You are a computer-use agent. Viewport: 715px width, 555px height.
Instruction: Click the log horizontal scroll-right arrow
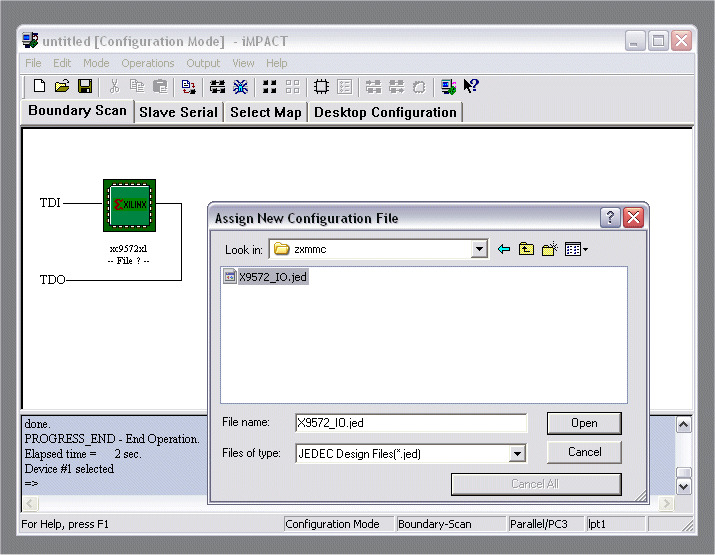tap(667, 503)
